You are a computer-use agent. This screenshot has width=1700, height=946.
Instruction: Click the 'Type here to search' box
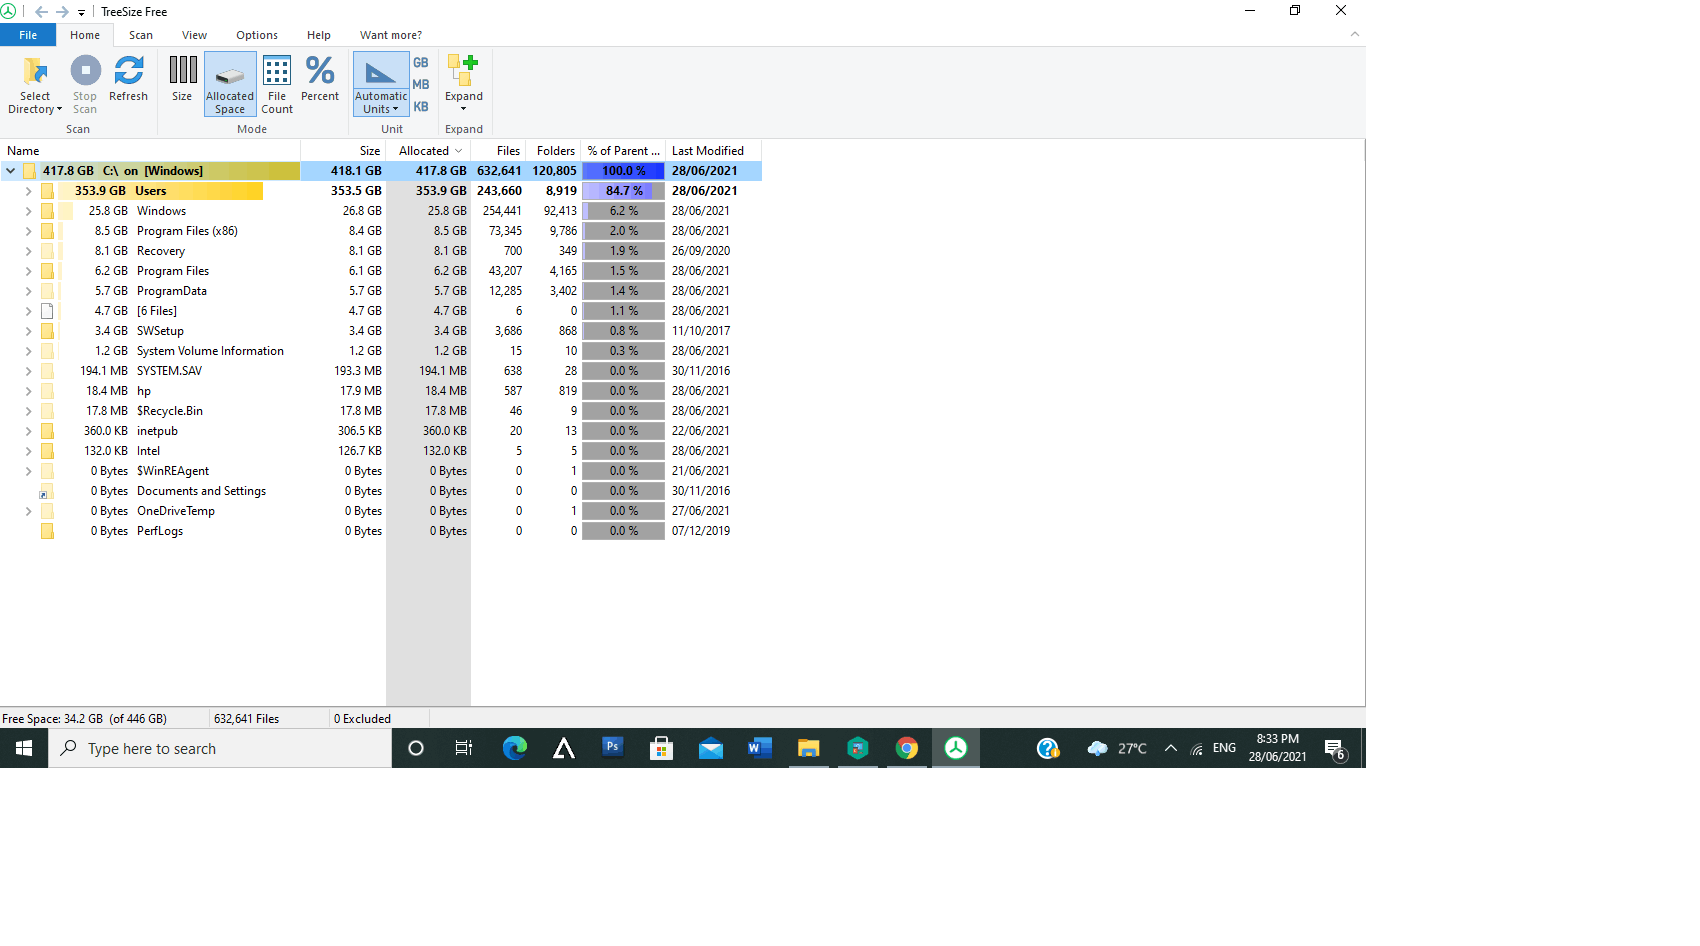click(220, 748)
